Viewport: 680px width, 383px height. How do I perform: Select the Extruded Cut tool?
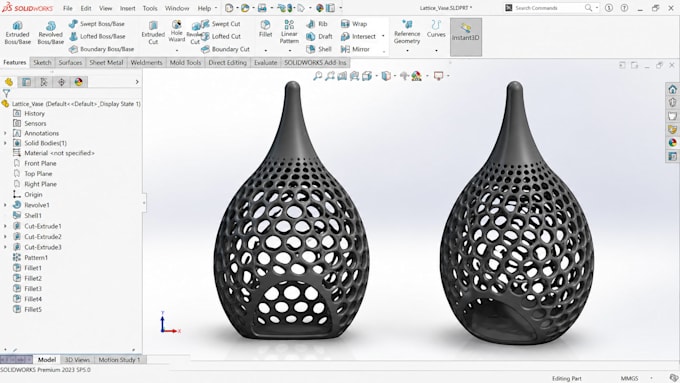[x=153, y=33]
